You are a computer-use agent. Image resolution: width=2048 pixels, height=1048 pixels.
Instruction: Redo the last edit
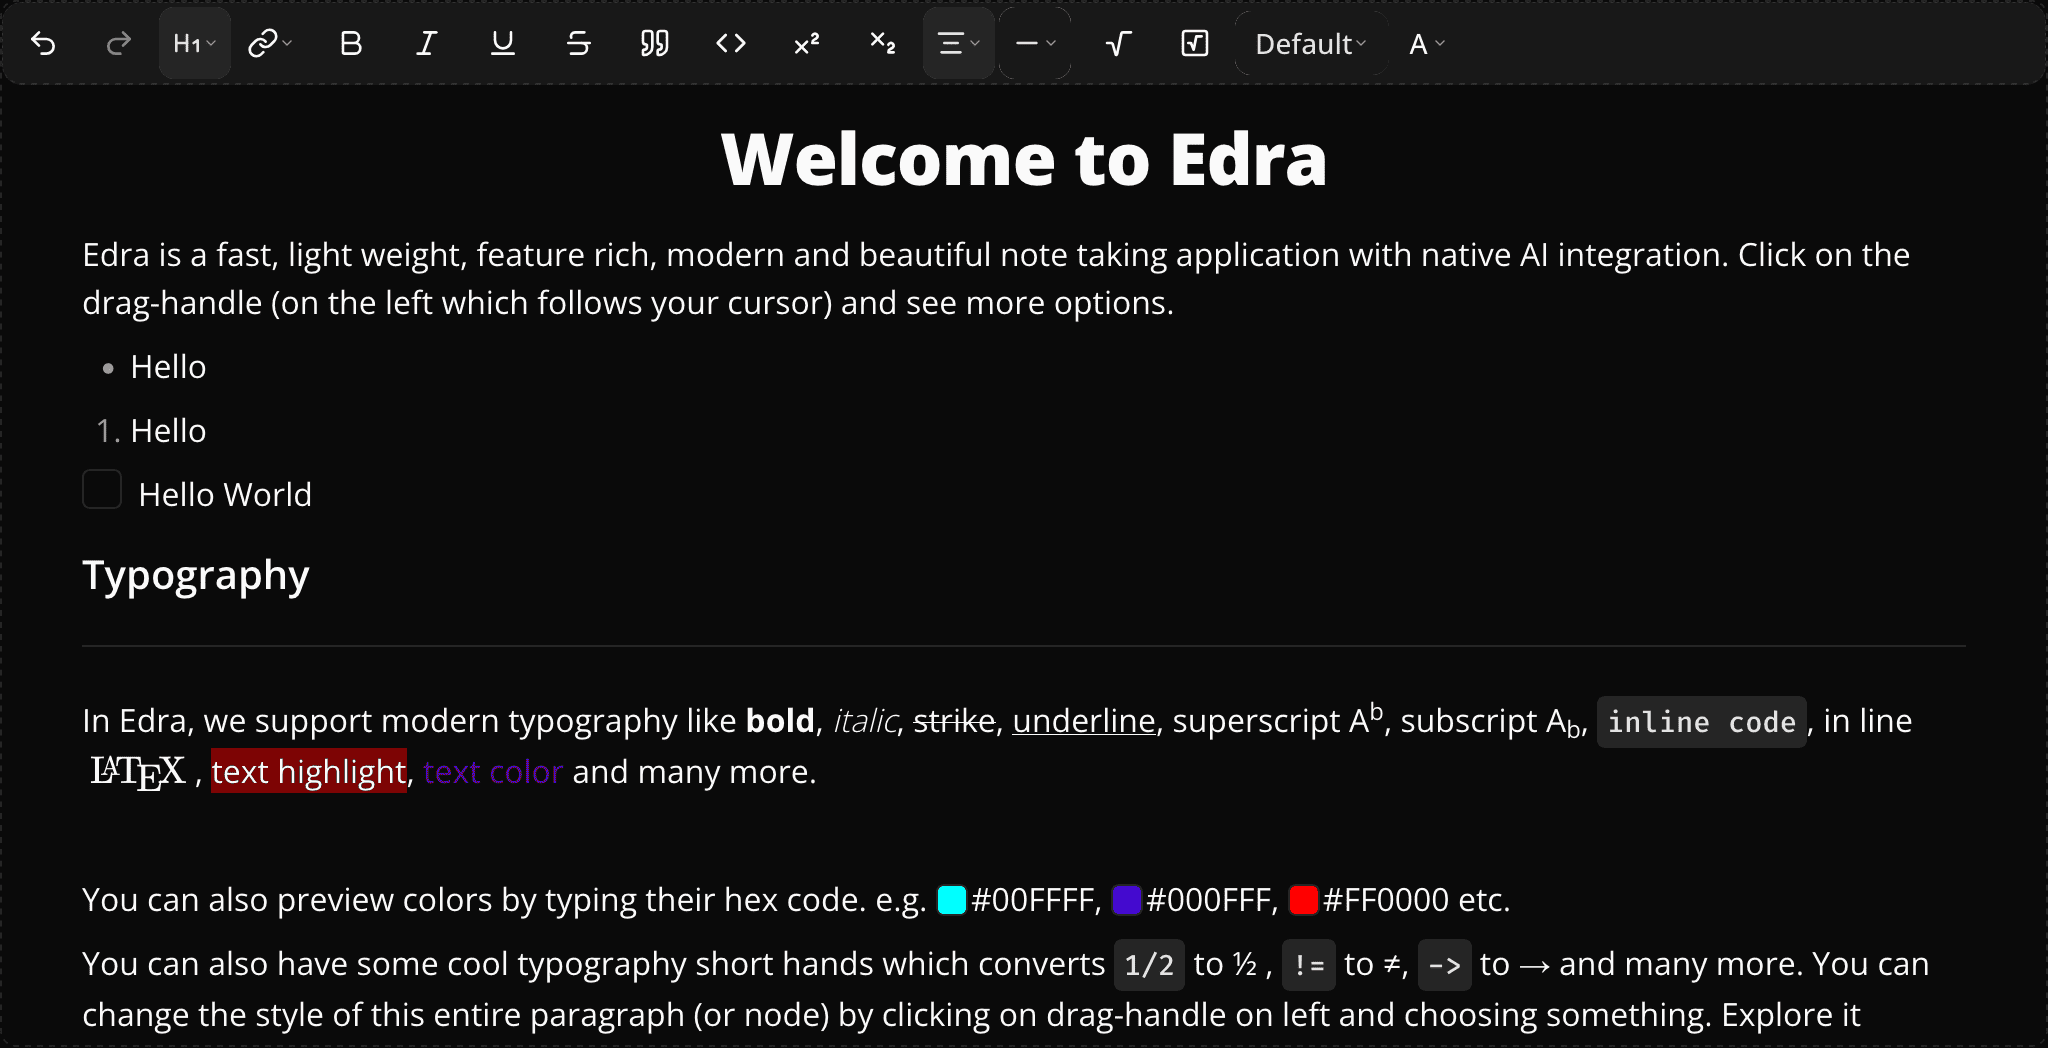point(118,43)
